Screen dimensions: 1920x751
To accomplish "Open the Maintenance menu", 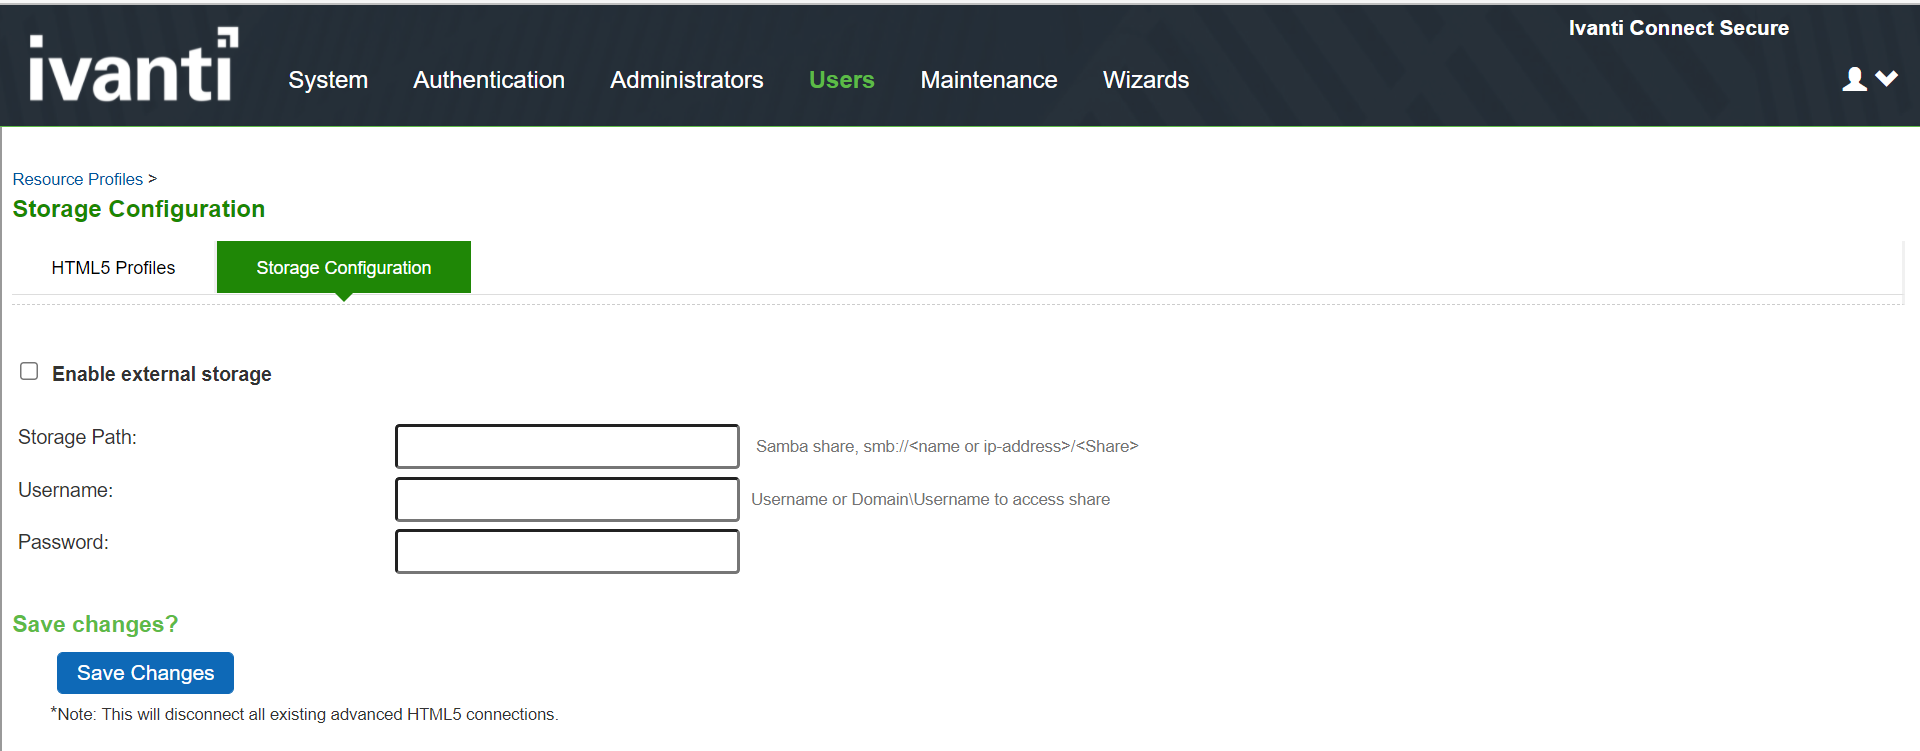I will (x=988, y=80).
